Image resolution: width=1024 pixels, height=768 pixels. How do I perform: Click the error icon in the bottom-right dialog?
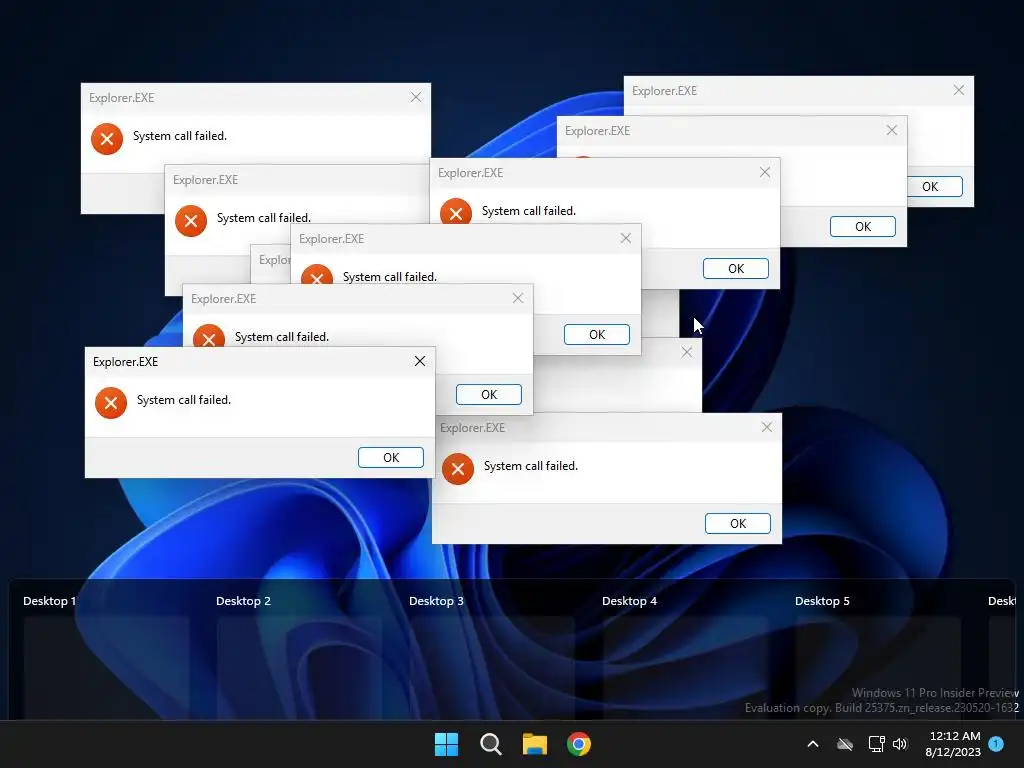[x=458, y=469]
